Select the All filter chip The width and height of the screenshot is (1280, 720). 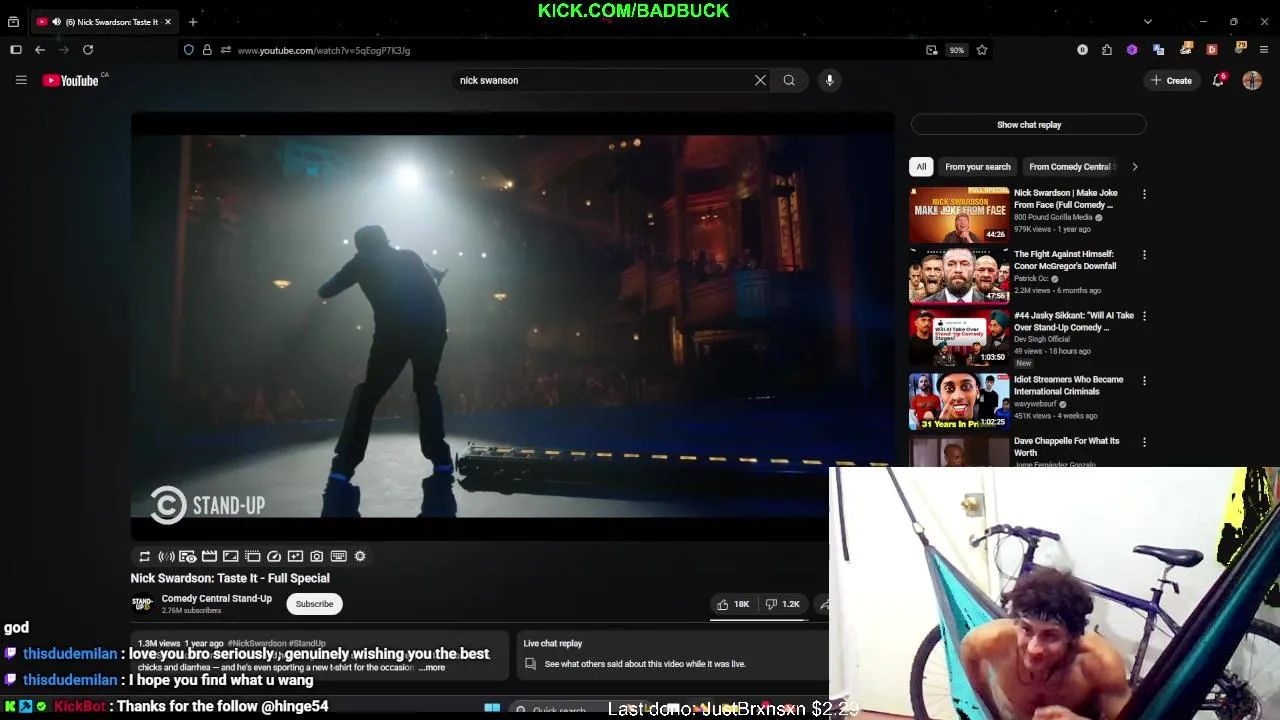coord(921,167)
